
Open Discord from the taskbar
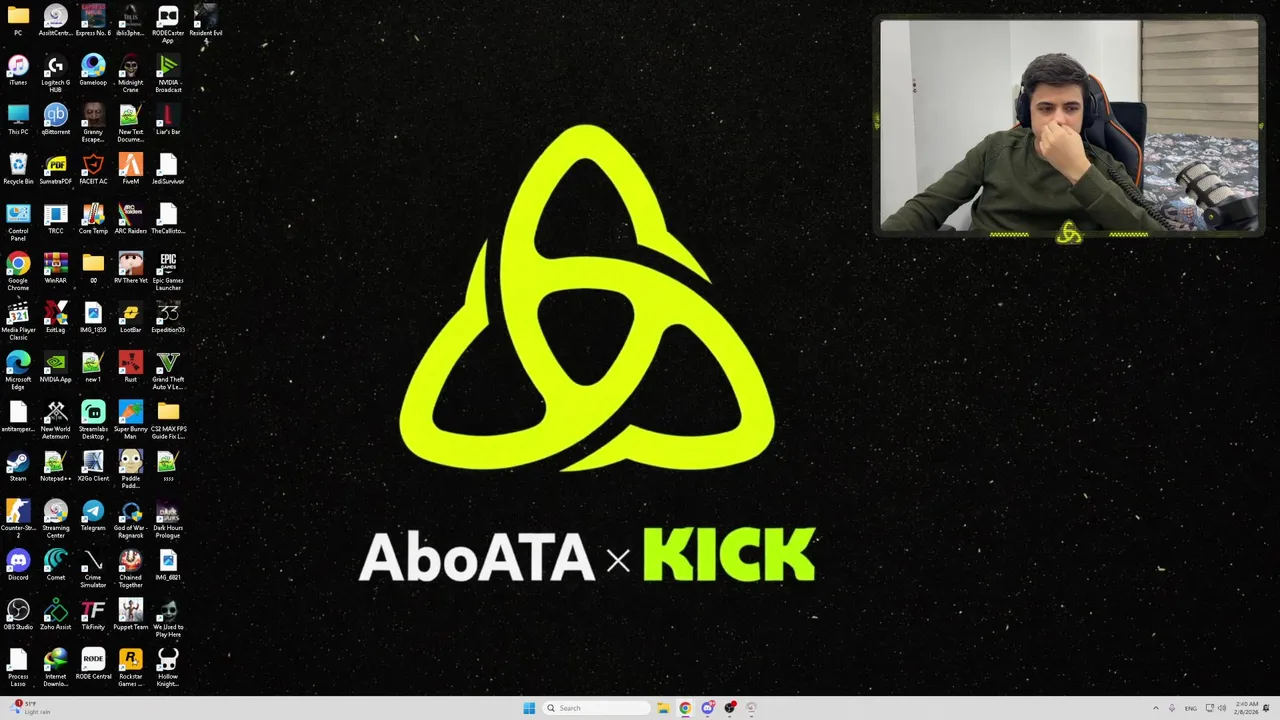(x=707, y=708)
